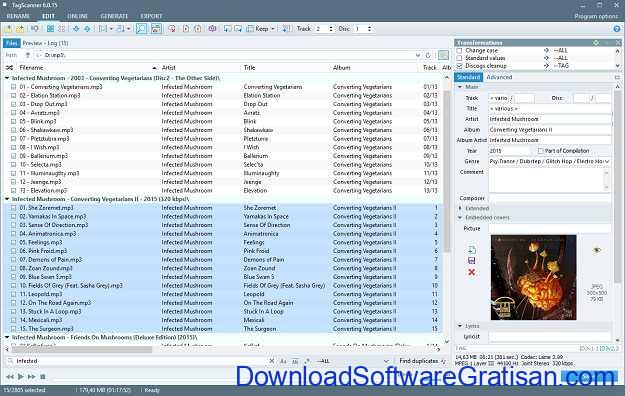Viewport: 625px width, 396px height.
Task: Collapse the Main section
Action: coord(460,87)
